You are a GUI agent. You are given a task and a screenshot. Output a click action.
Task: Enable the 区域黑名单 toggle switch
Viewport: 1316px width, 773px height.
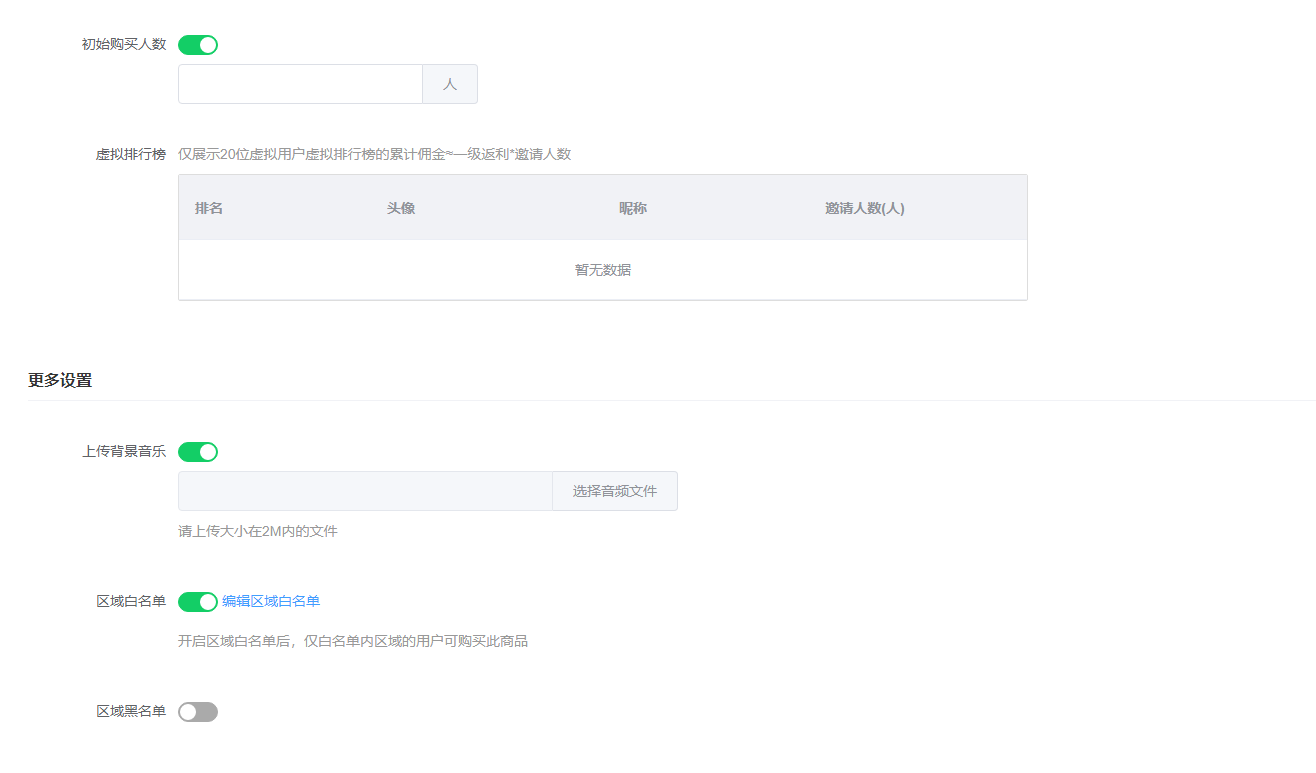(197, 711)
